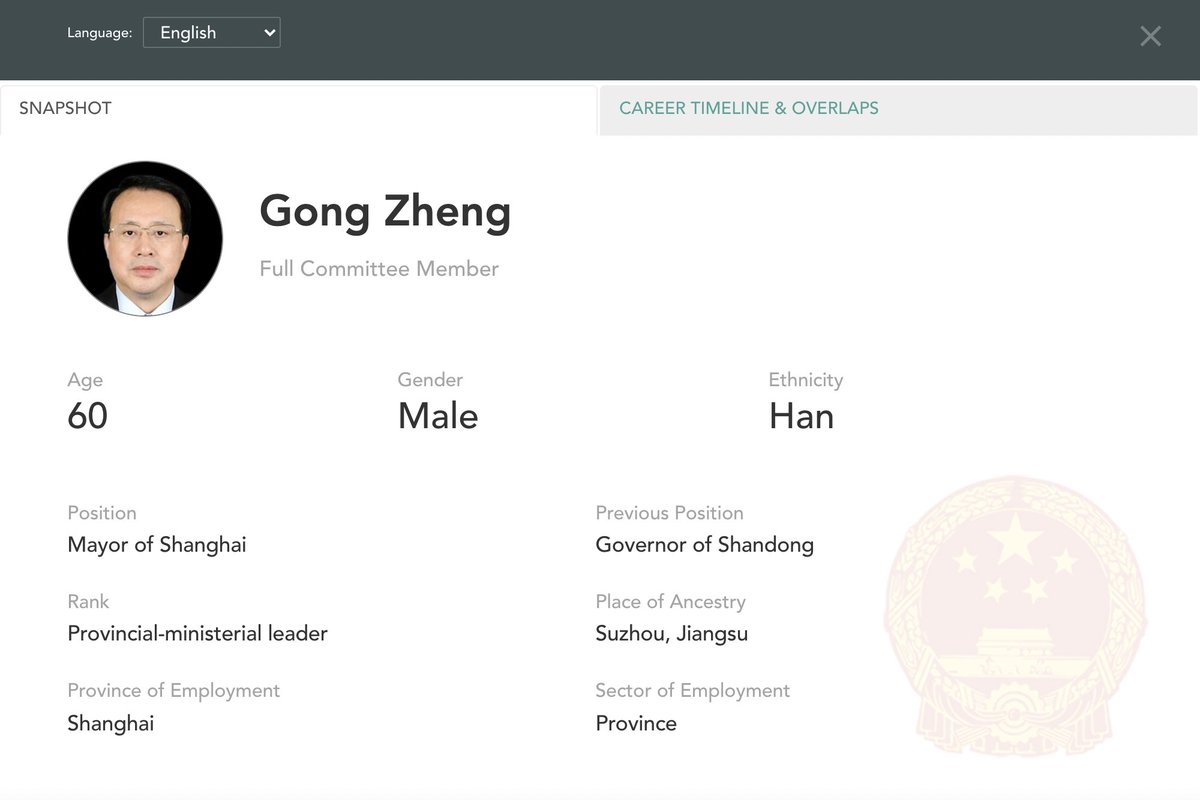Select the Snapshot tab

click(299, 109)
